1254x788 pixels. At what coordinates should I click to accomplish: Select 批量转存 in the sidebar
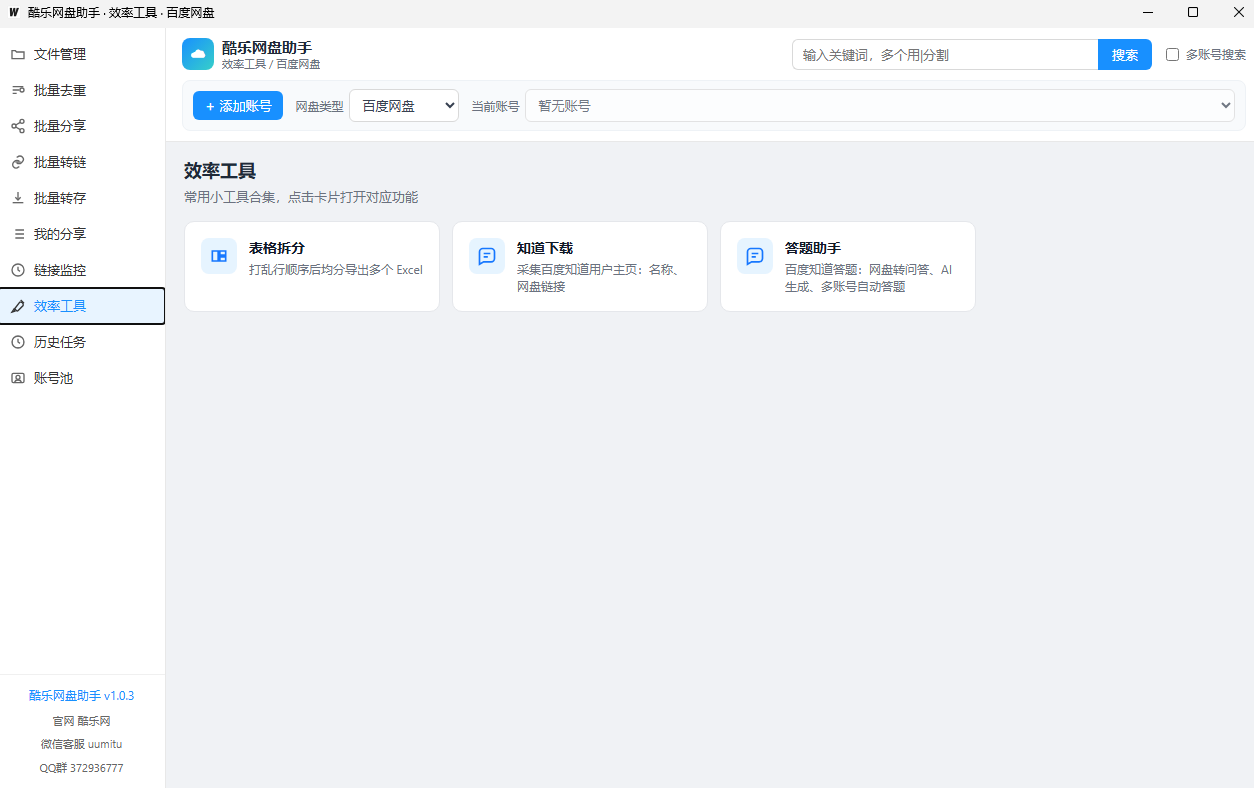[82, 198]
